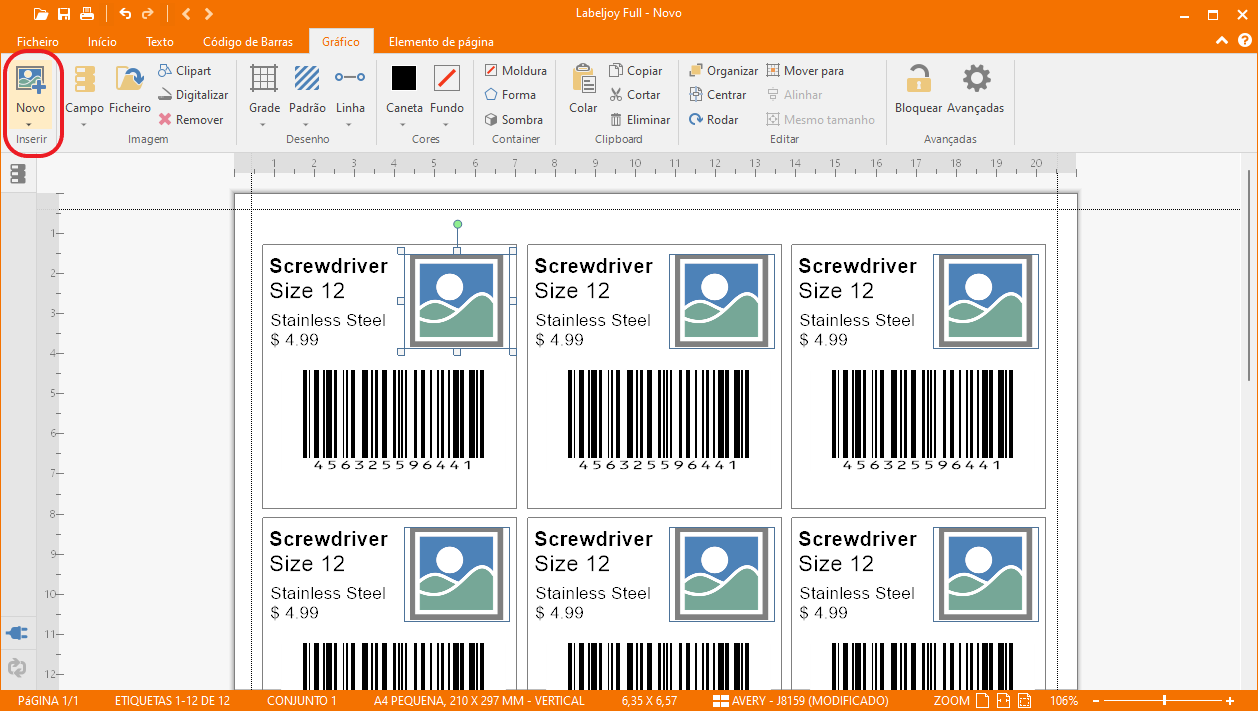1258x711 pixels.
Task: Switch to the Início tab
Action: tap(102, 42)
